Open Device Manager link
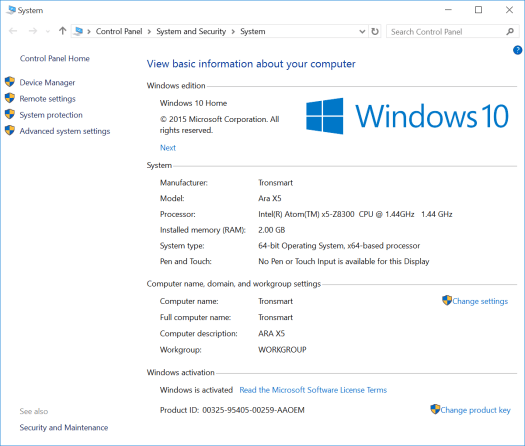The height and width of the screenshot is (446, 525). [47, 83]
